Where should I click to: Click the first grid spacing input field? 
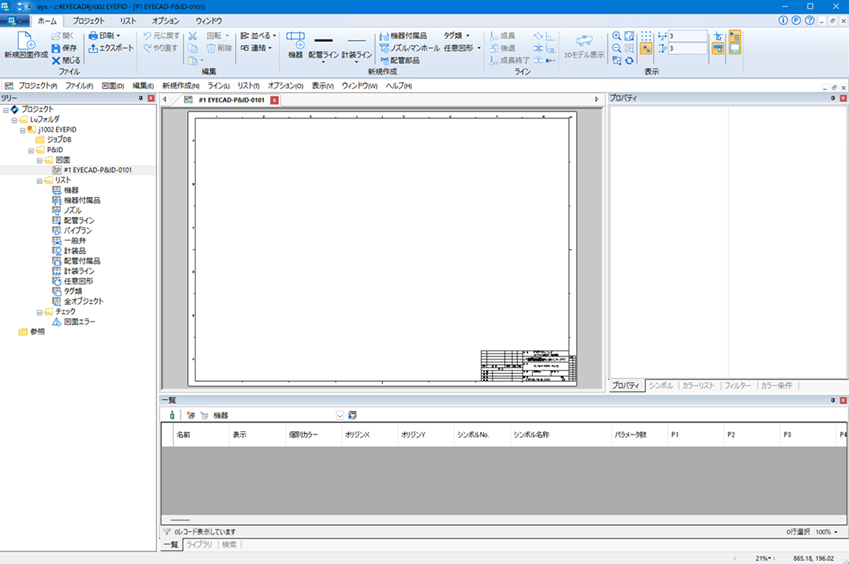click(688, 35)
